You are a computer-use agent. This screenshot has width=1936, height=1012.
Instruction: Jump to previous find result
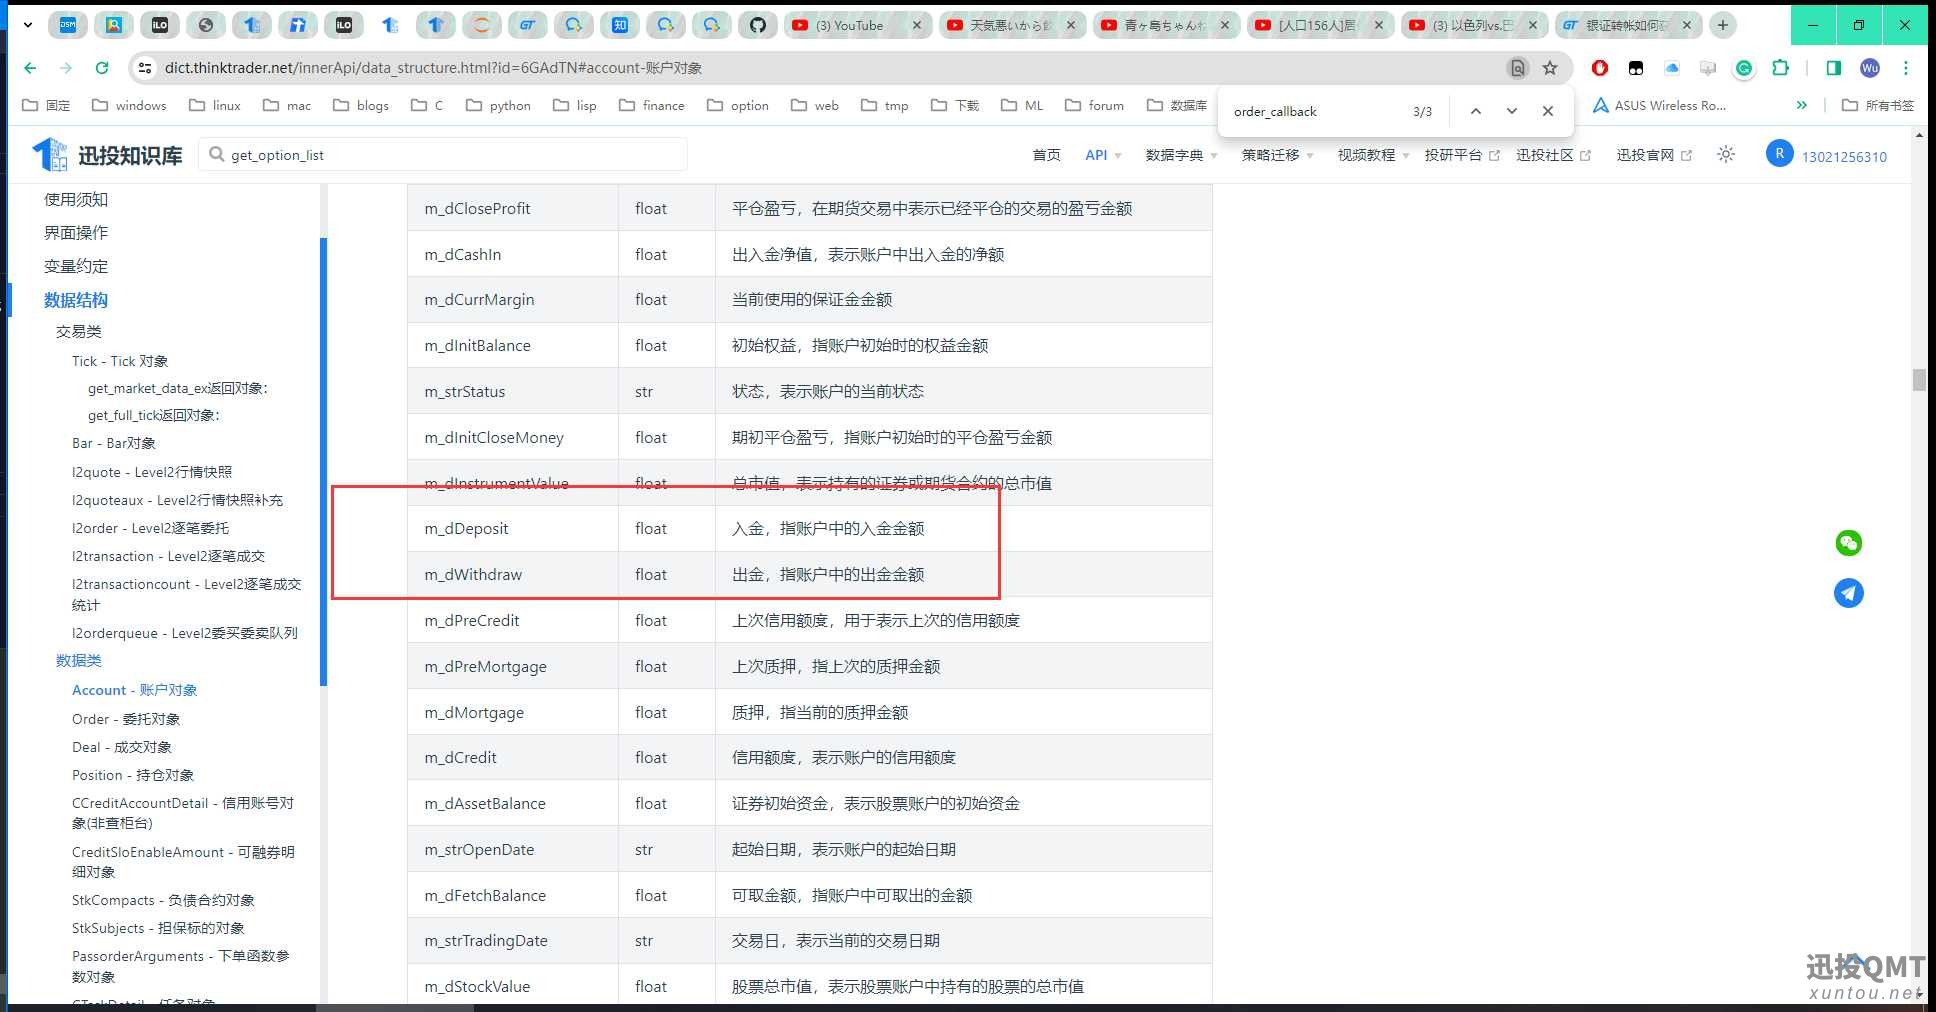tap(1475, 111)
